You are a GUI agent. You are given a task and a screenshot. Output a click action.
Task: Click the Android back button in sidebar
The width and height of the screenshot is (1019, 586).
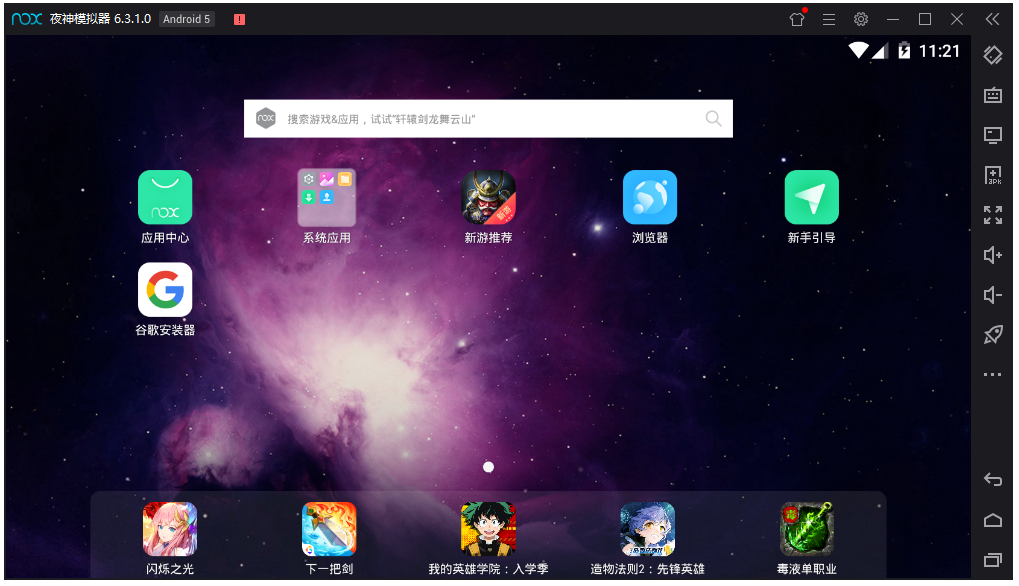992,479
